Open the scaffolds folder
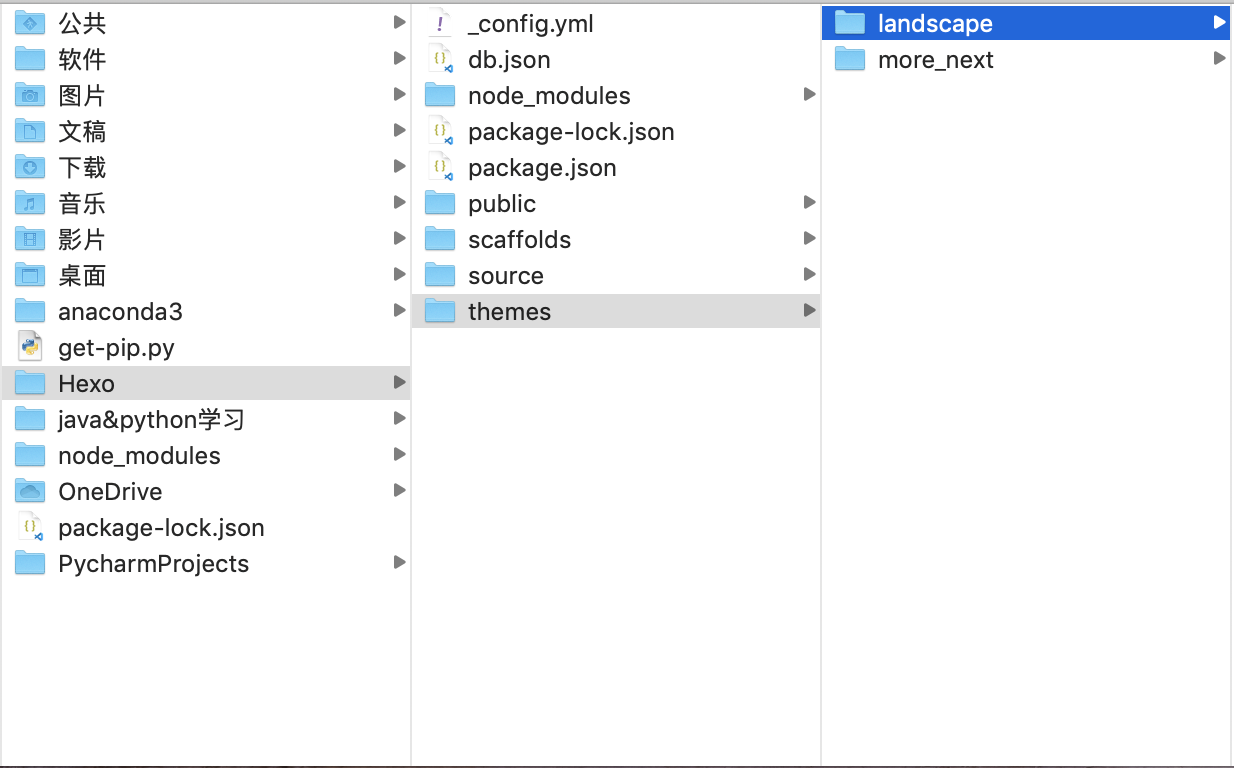The height and width of the screenshot is (768, 1234). 519,239
